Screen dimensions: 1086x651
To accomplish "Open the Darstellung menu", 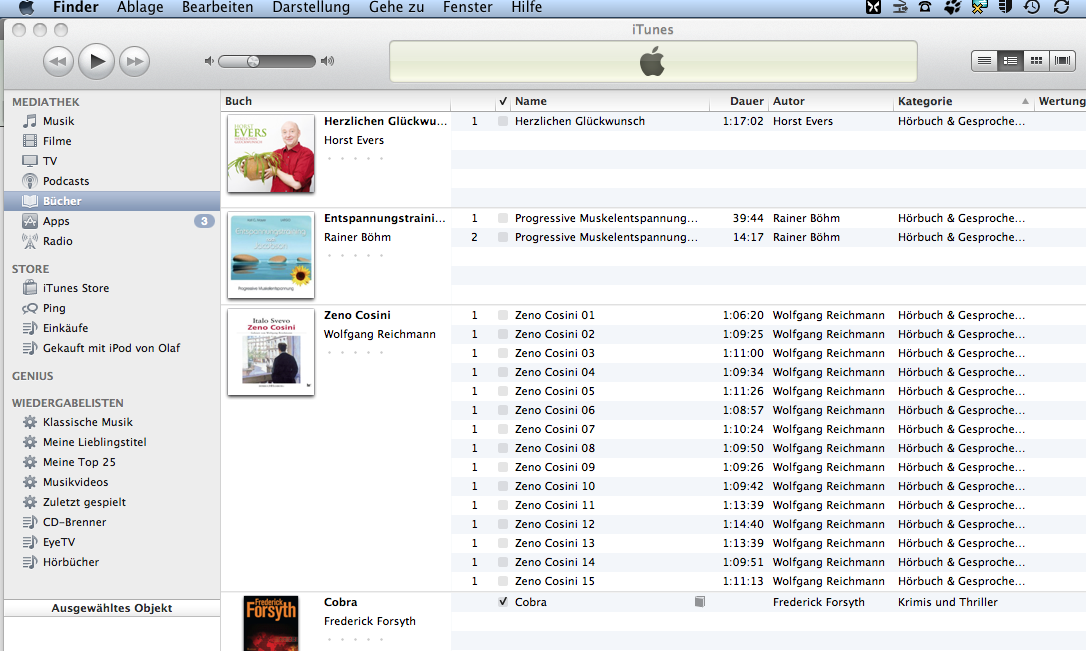I will pos(311,8).
